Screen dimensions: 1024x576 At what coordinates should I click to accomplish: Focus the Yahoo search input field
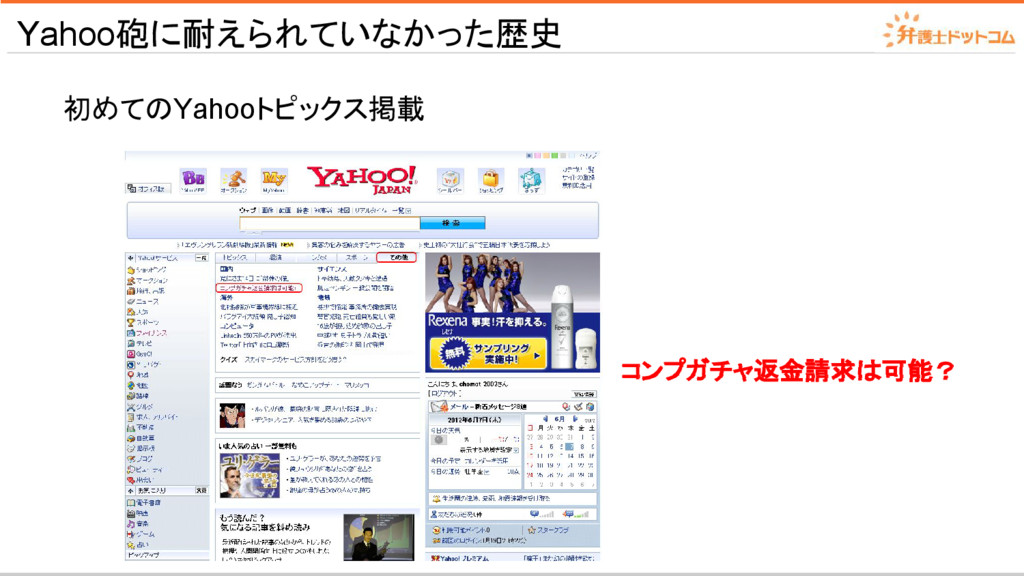(x=330, y=223)
